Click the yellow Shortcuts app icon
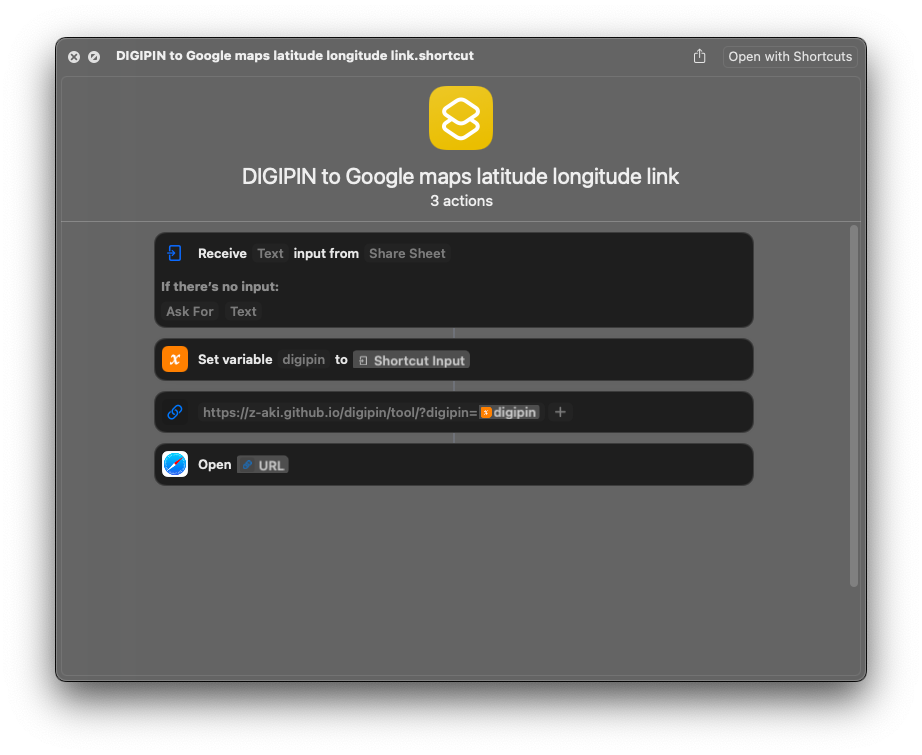The height and width of the screenshot is (755, 922). pyautogui.click(x=461, y=118)
